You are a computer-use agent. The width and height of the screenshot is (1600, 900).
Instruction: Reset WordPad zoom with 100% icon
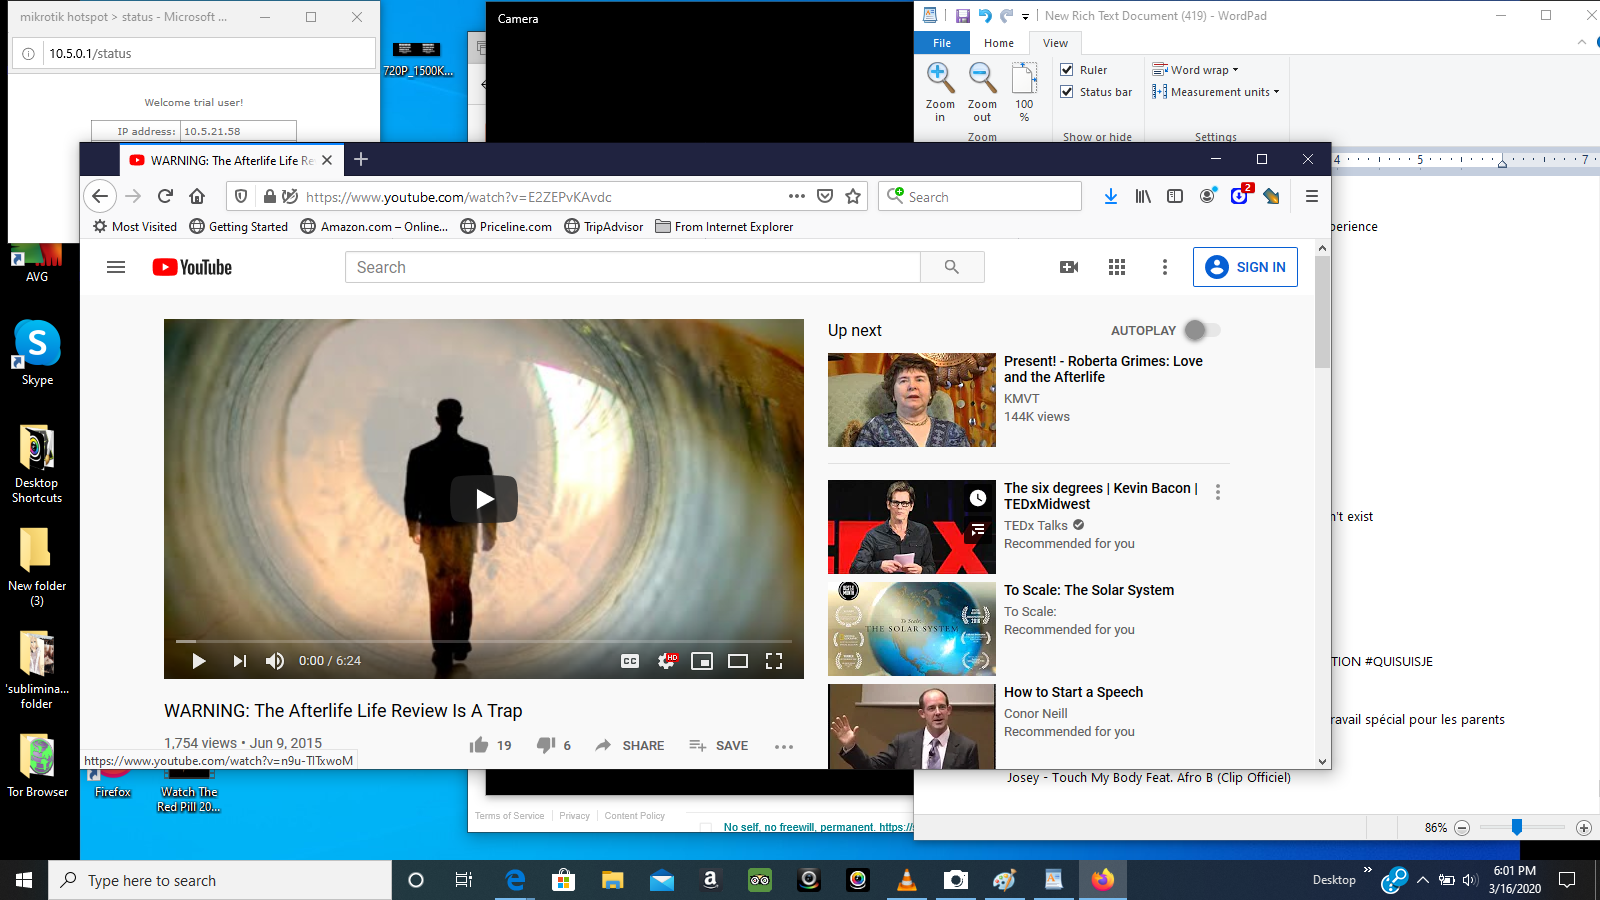tap(1024, 78)
